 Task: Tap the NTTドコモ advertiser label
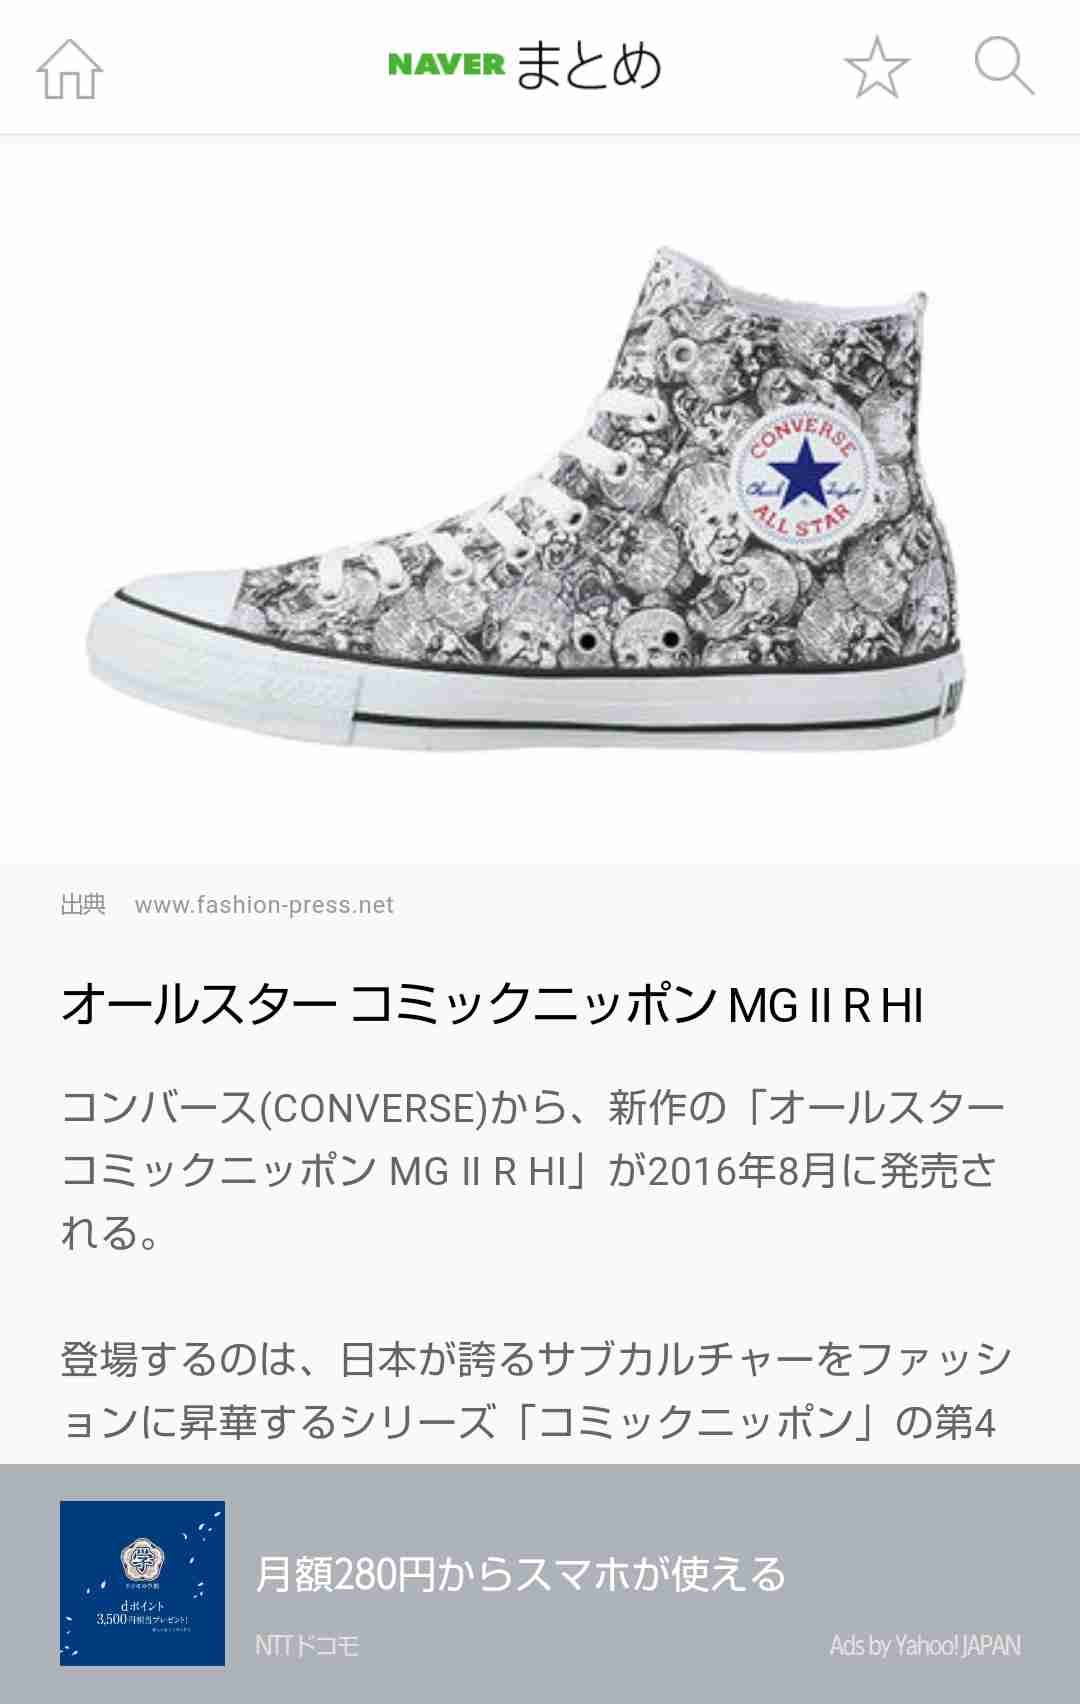pyautogui.click(x=307, y=1646)
